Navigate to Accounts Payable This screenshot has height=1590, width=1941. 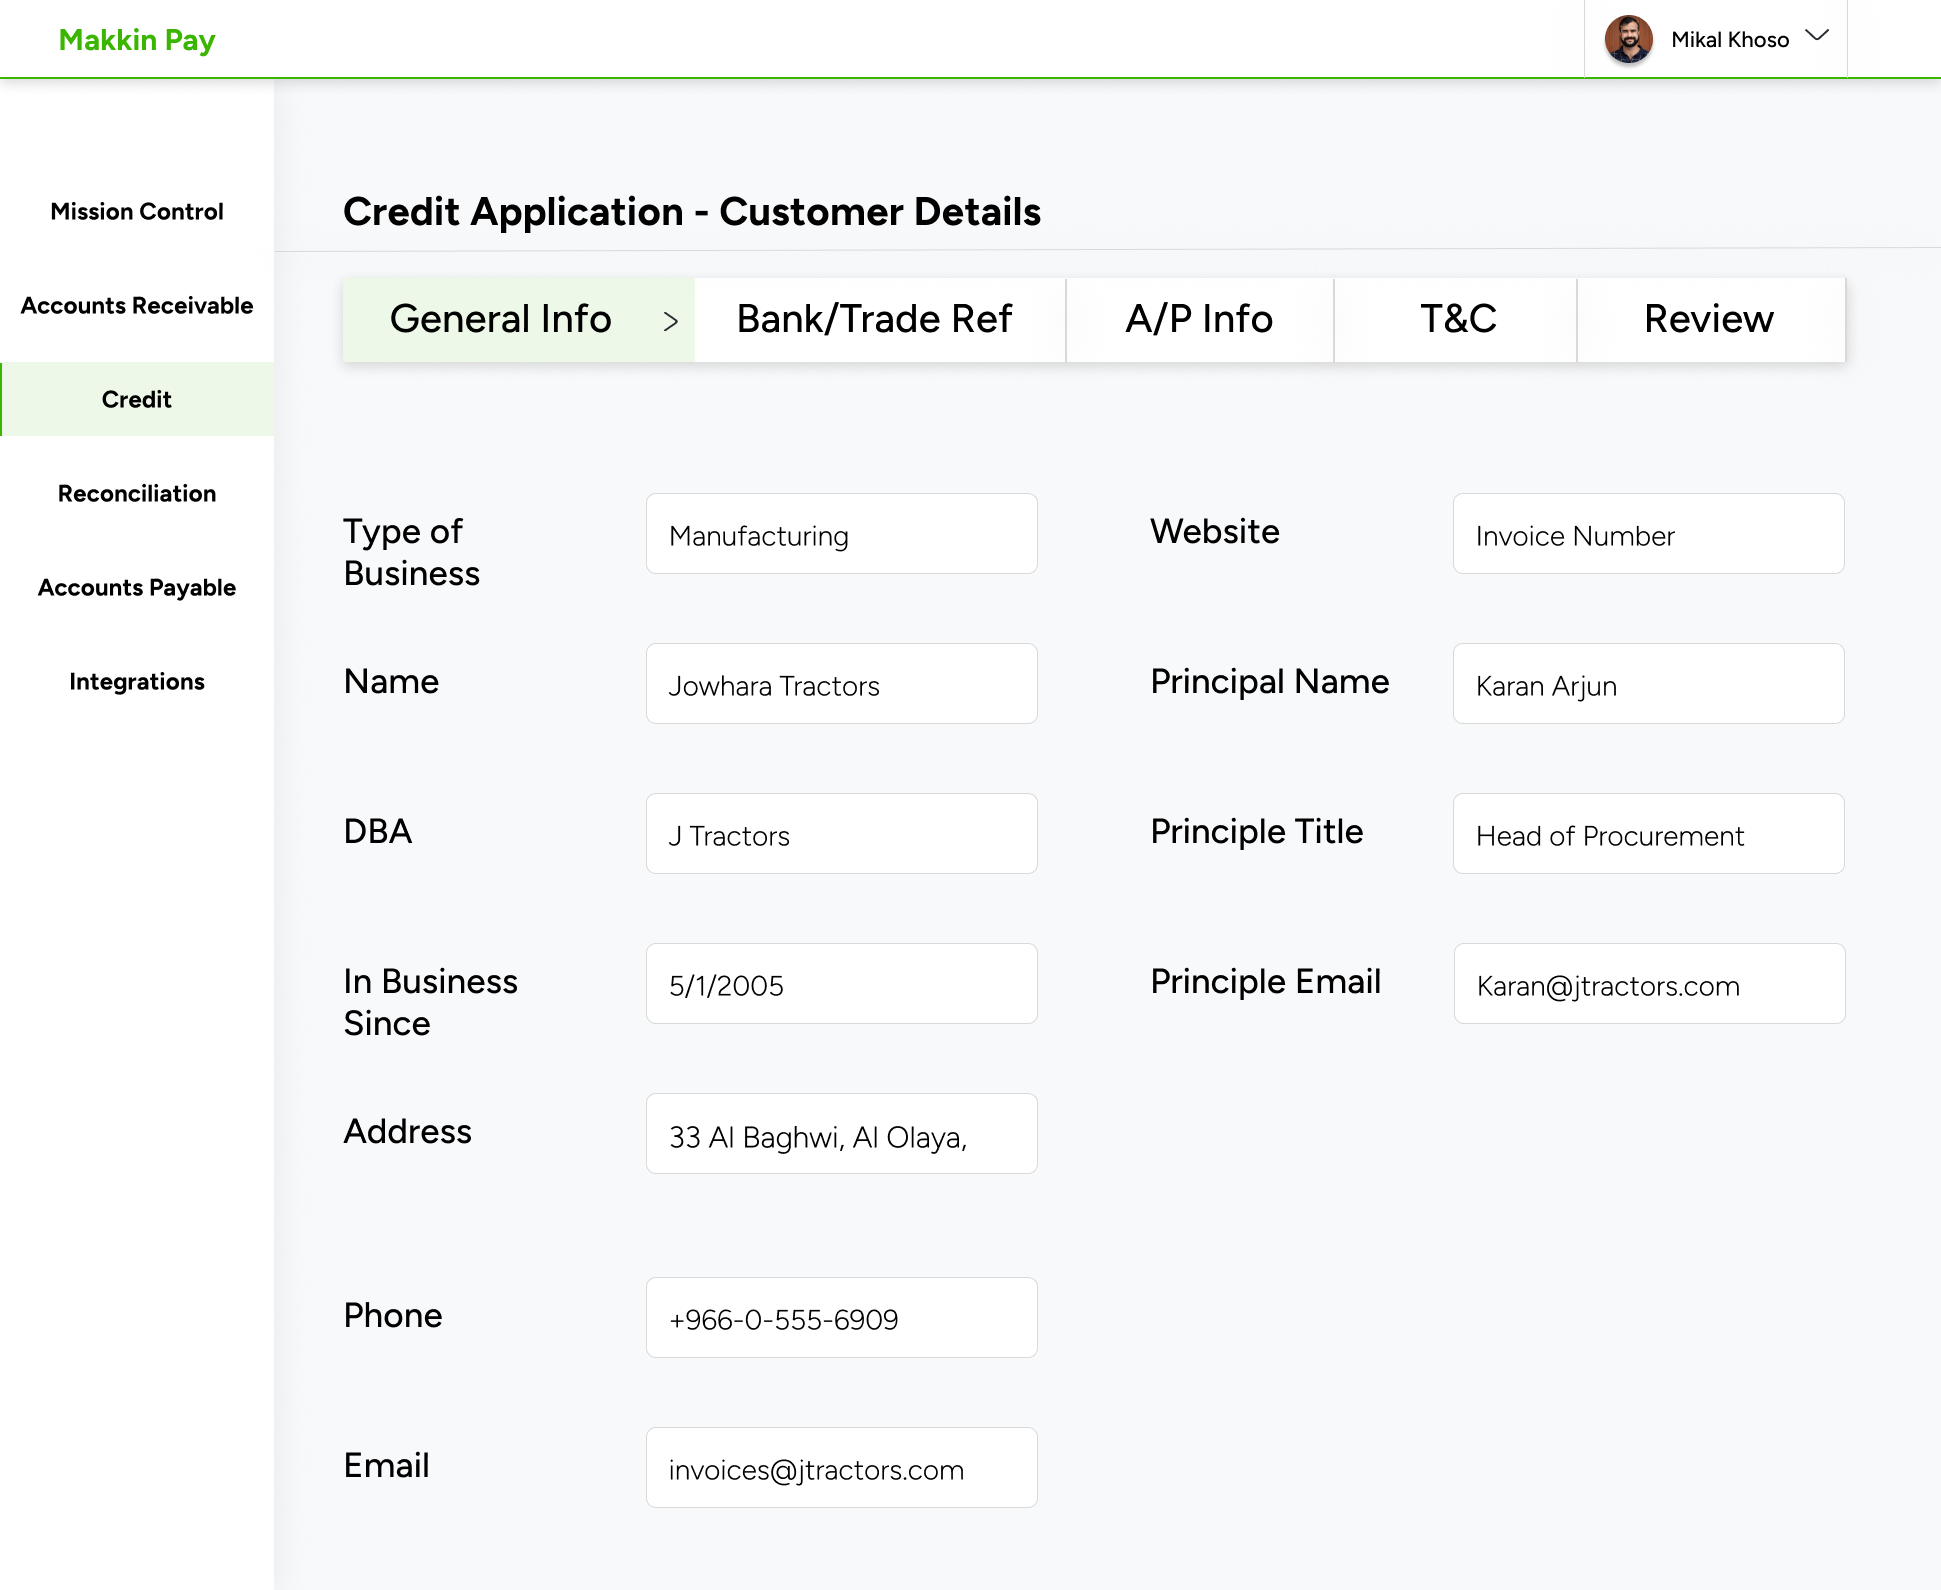[x=137, y=588]
